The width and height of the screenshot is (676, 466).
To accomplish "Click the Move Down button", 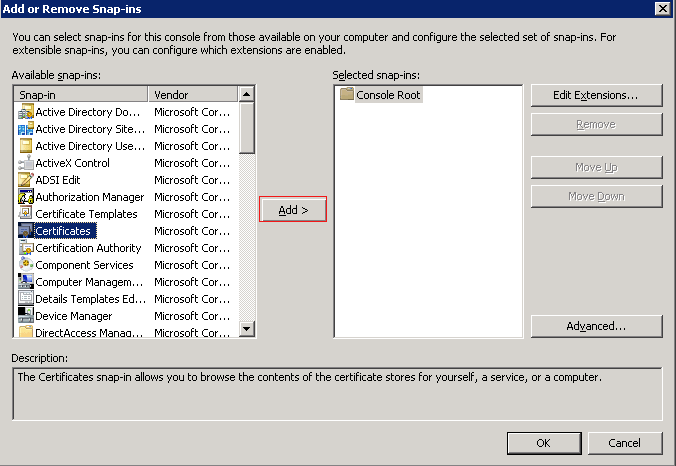I will pyautogui.click(x=597, y=197).
